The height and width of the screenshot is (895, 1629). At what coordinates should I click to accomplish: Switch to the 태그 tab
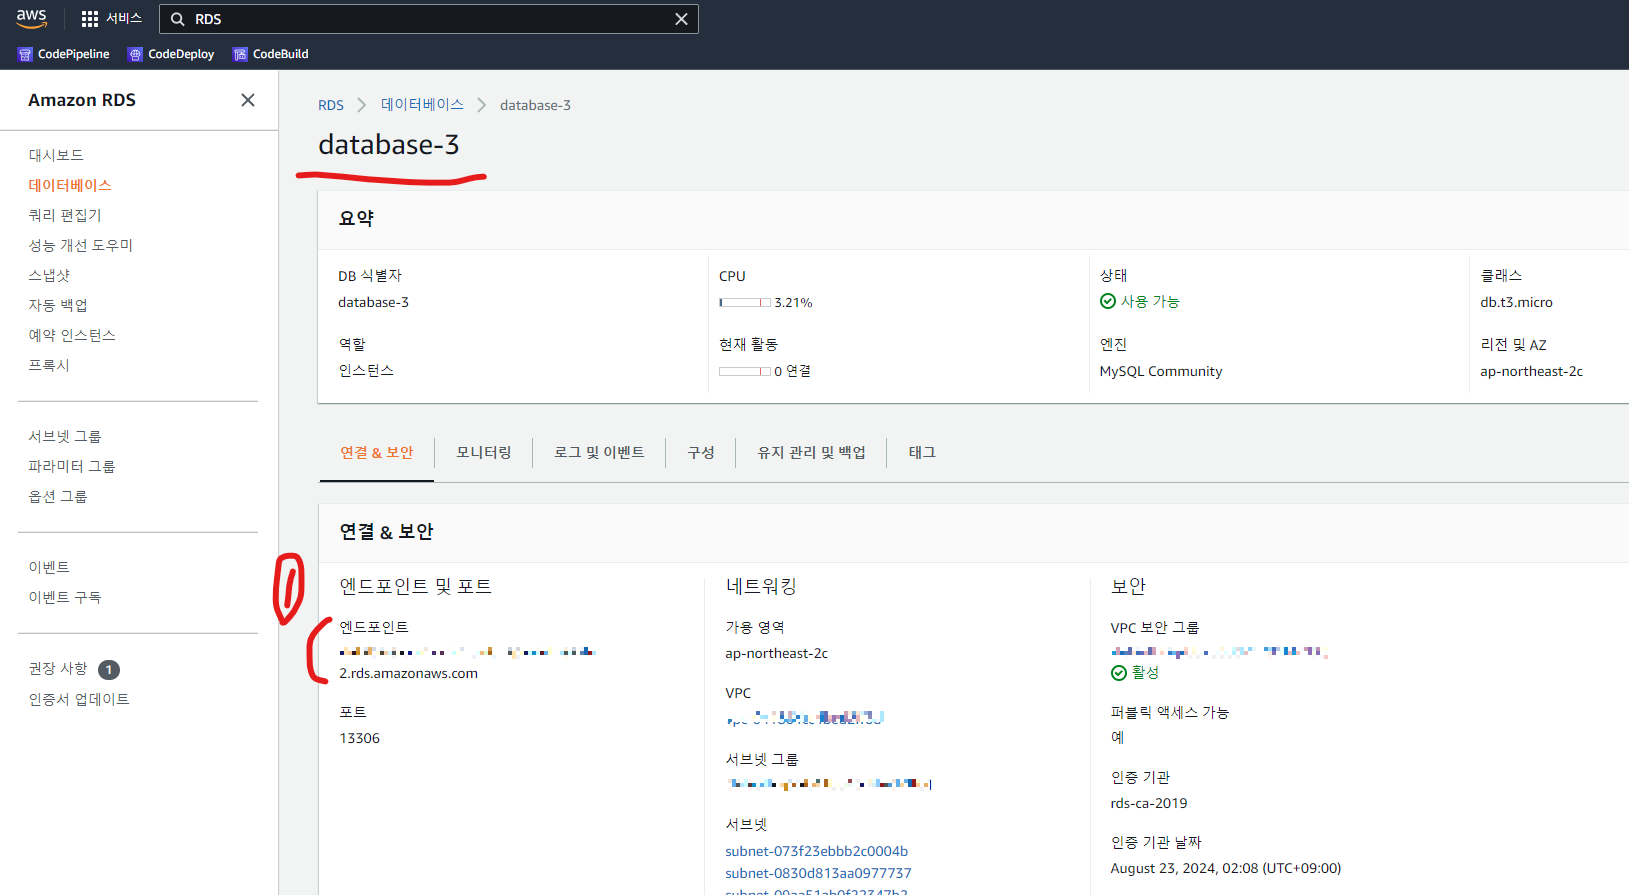[922, 452]
